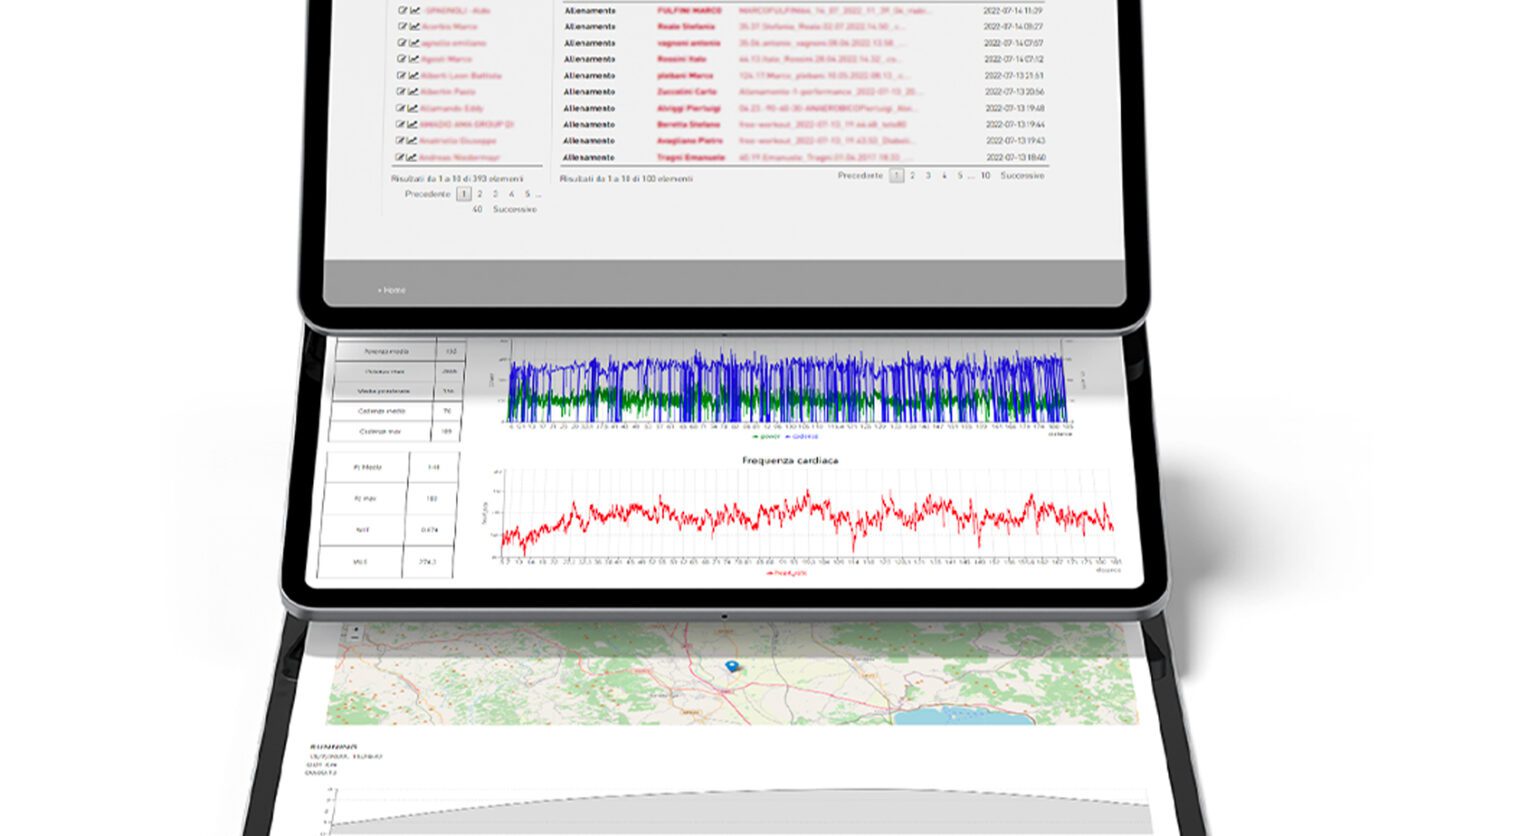Image resolution: width=1530 pixels, height=836 pixels.
Task: Click the edit icon beside Agosti Marco
Action: click(402, 59)
